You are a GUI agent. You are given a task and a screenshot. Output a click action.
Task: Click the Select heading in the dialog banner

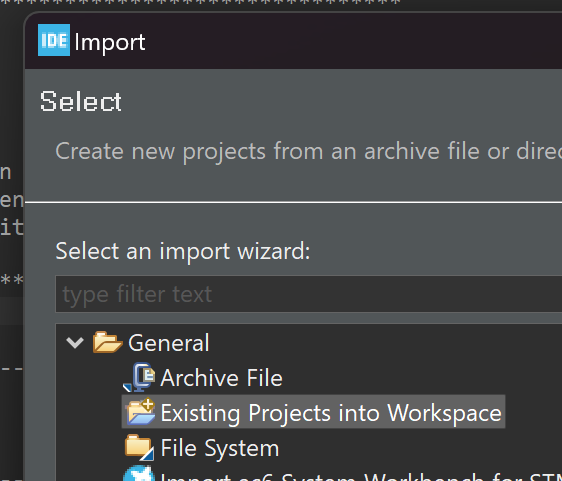point(81,101)
